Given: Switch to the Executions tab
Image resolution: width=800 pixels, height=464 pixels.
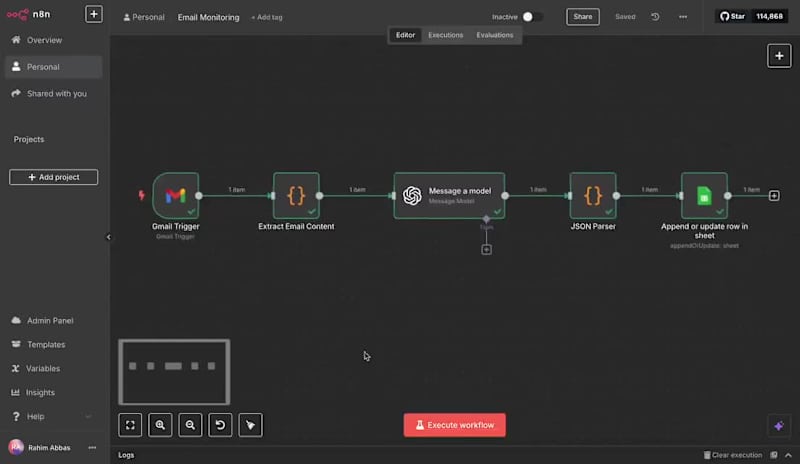Looking at the screenshot, I should tap(445, 35).
